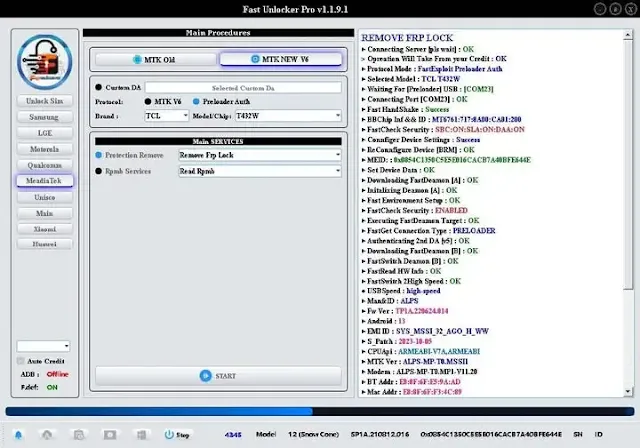Click the log scrollbar down arrow
This screenshot has height=448, width=640.
628,392
